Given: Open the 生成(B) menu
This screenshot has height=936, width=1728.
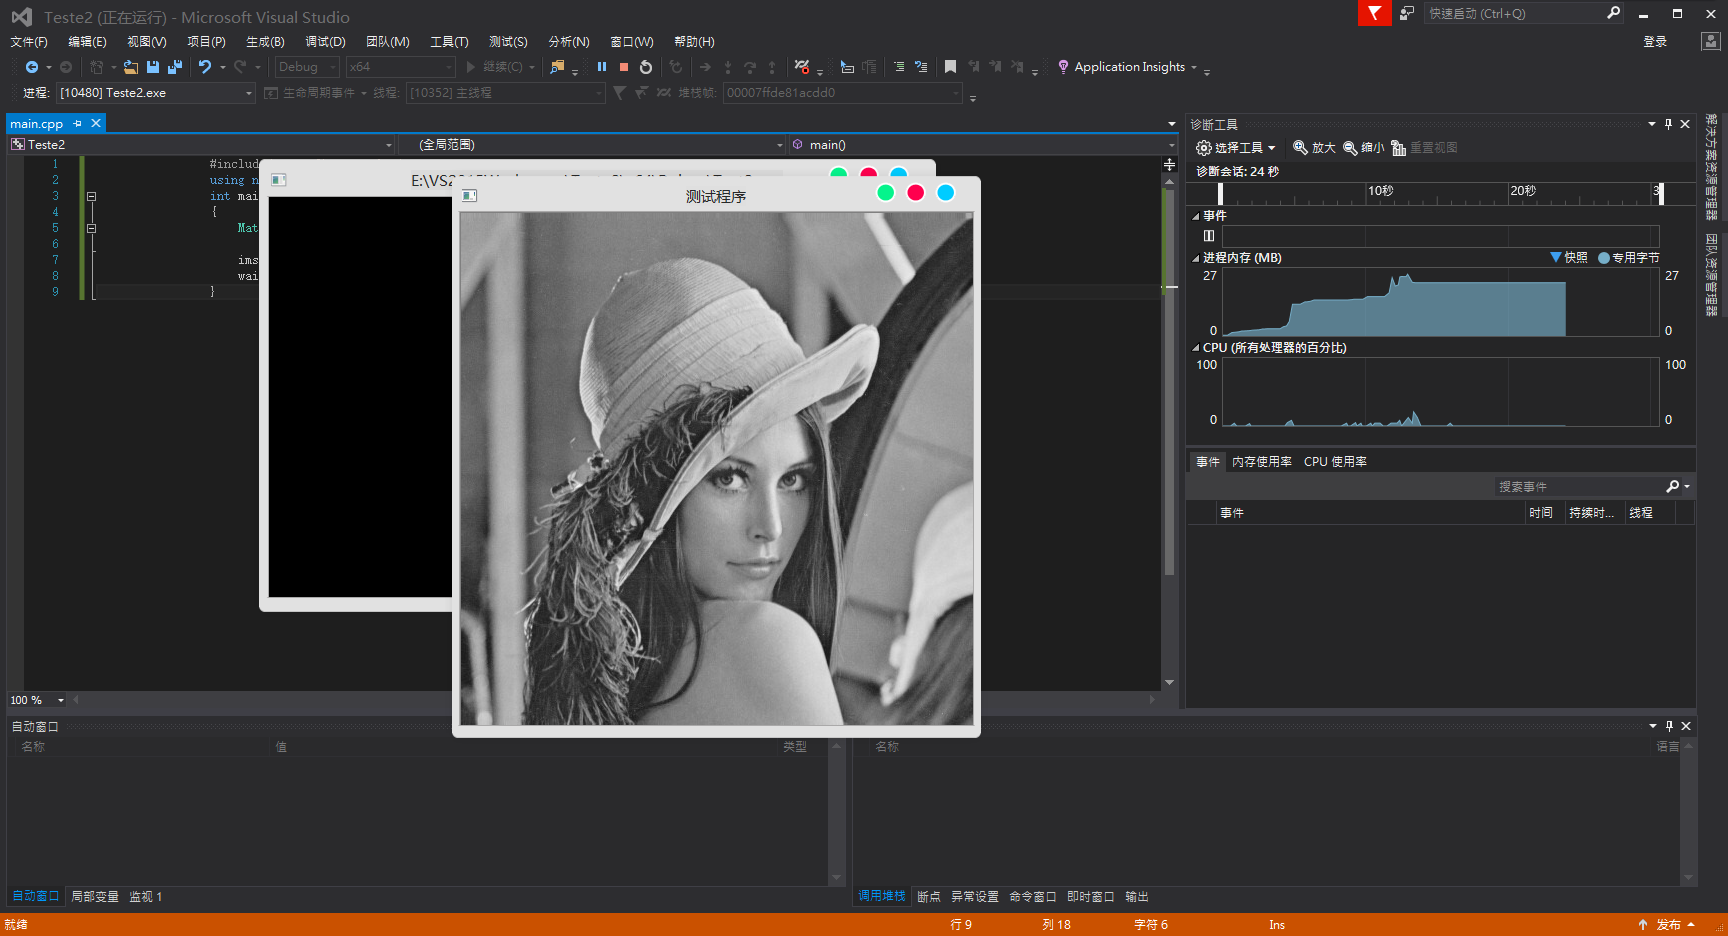Looking at the screenshot, I should pyautogui.click(x=265, y=42).
